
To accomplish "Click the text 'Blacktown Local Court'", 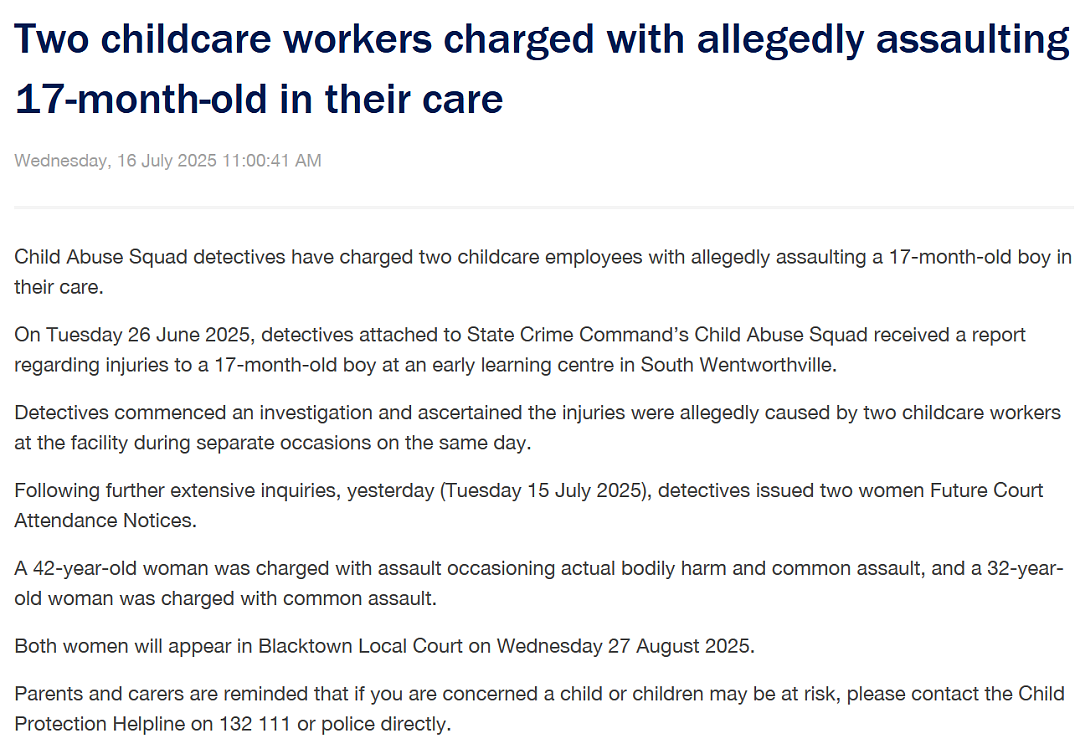I will pyautogui.click(x=360, y=646).
